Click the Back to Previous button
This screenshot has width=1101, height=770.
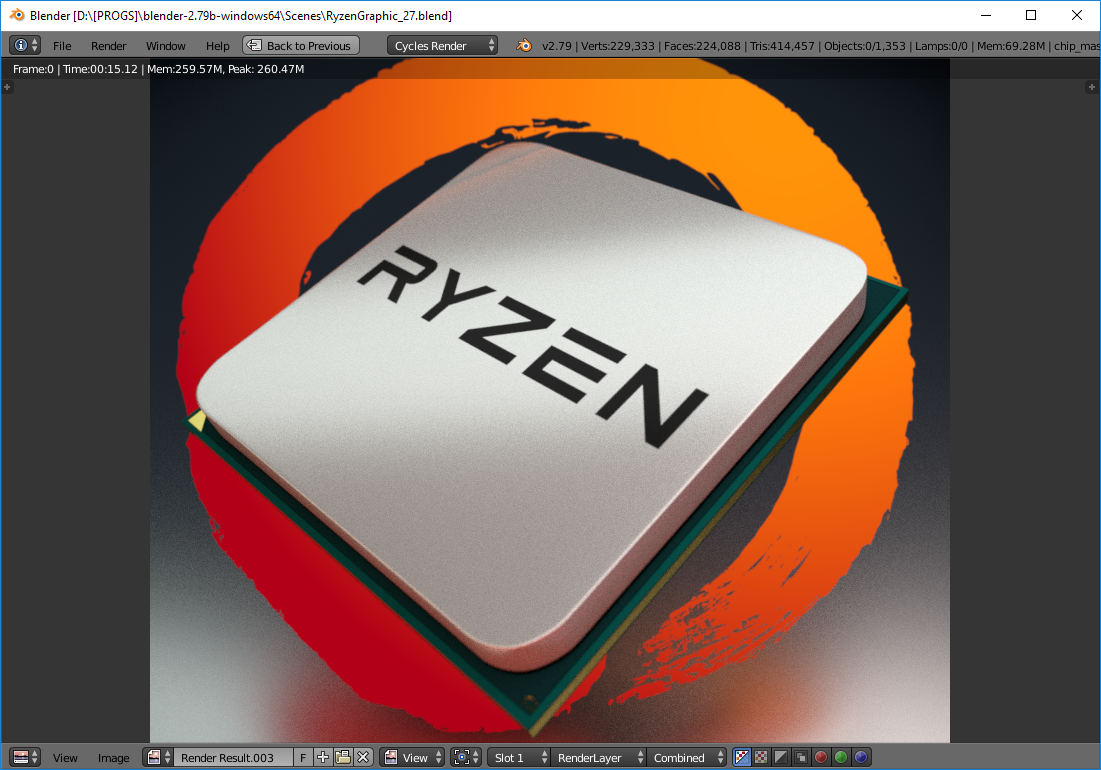[301, 46]
